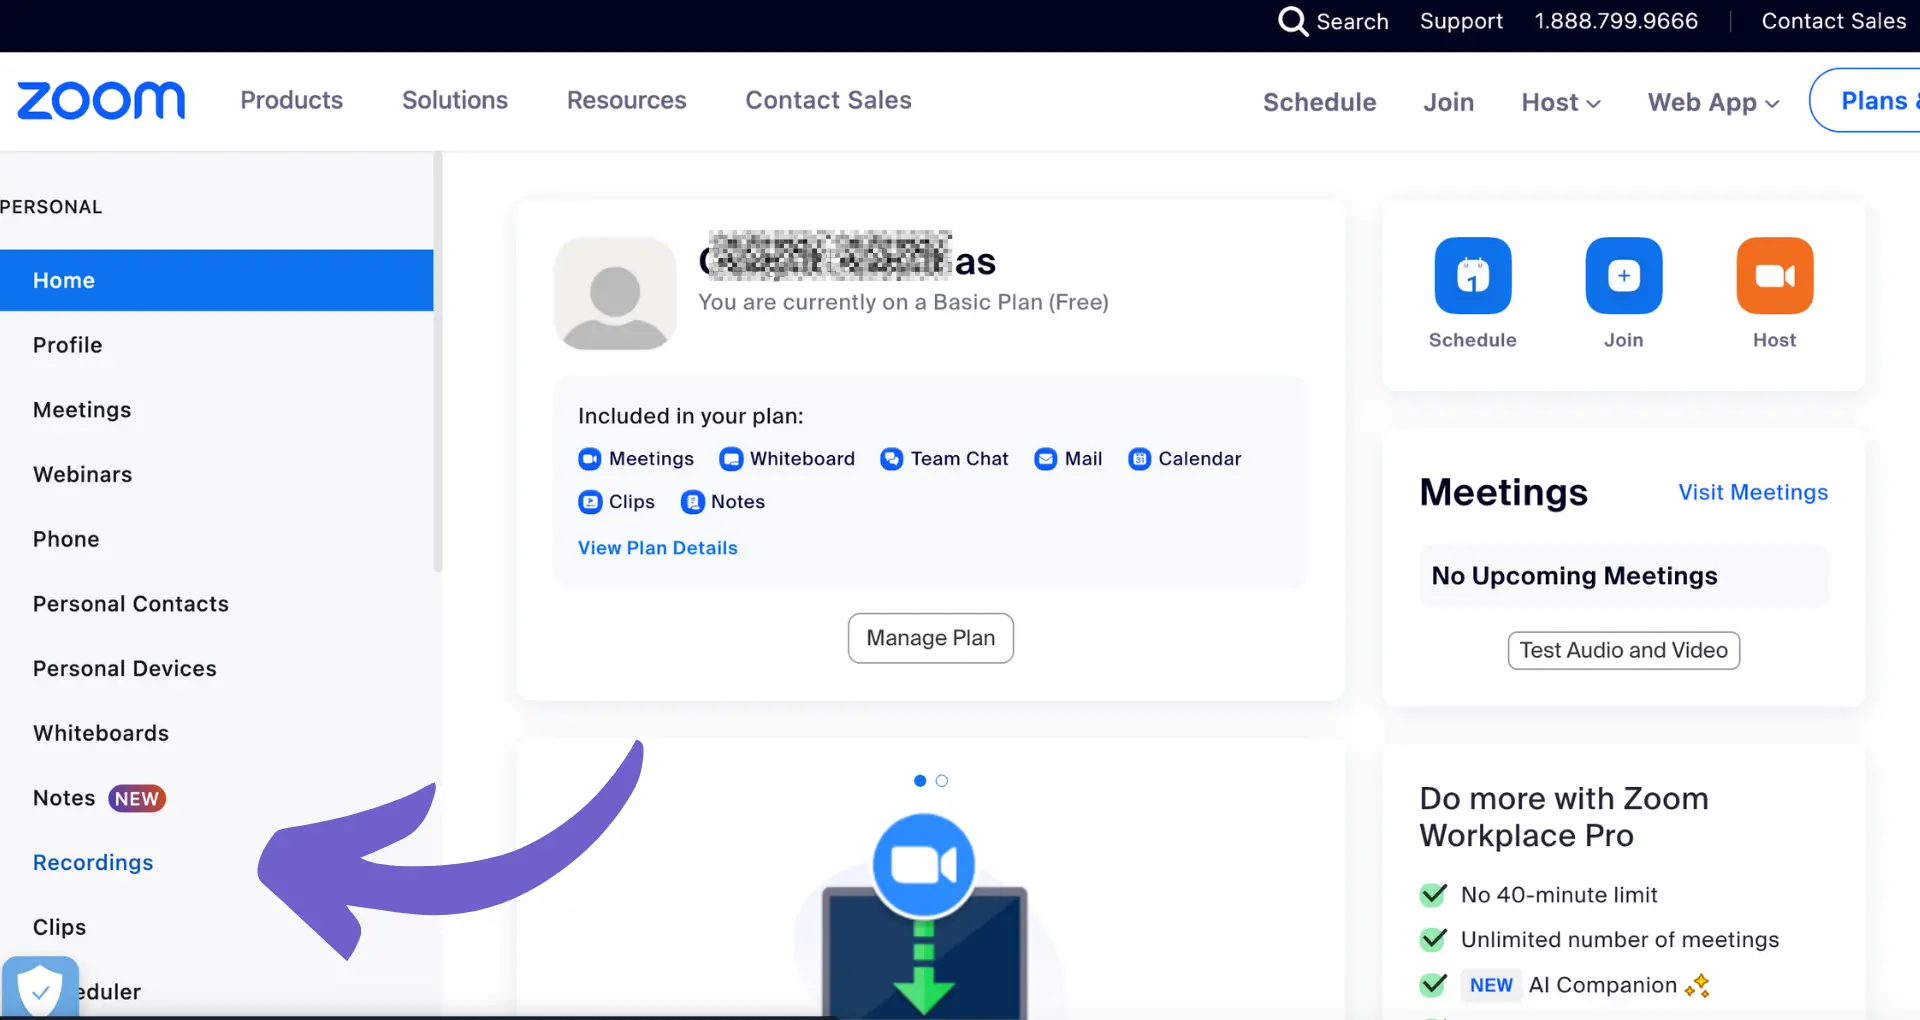The width and height of the screenshot is (1920, 1020).
Task: Click the Search magnifier icon
Action: pos(1293,21)
